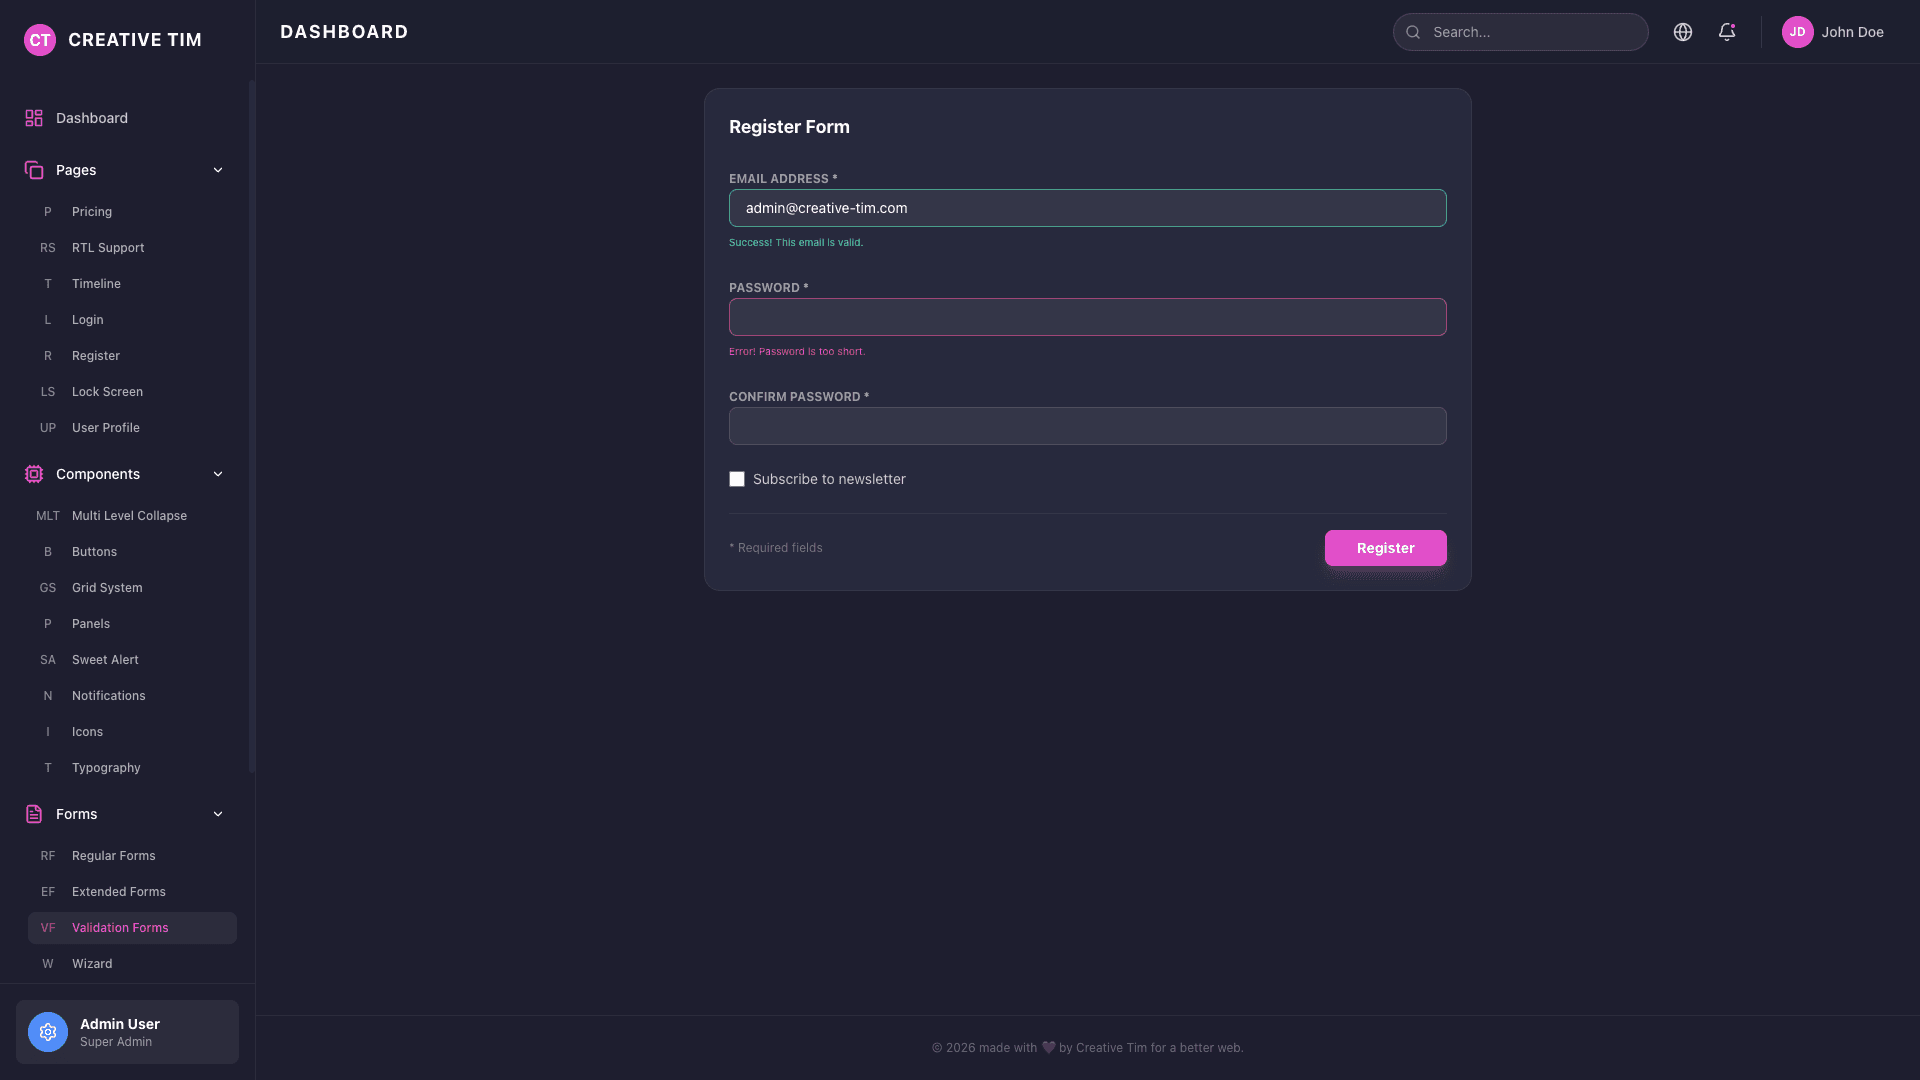
Task: Enable the Subscribe to newsletter checkbox
Action: 737,479
